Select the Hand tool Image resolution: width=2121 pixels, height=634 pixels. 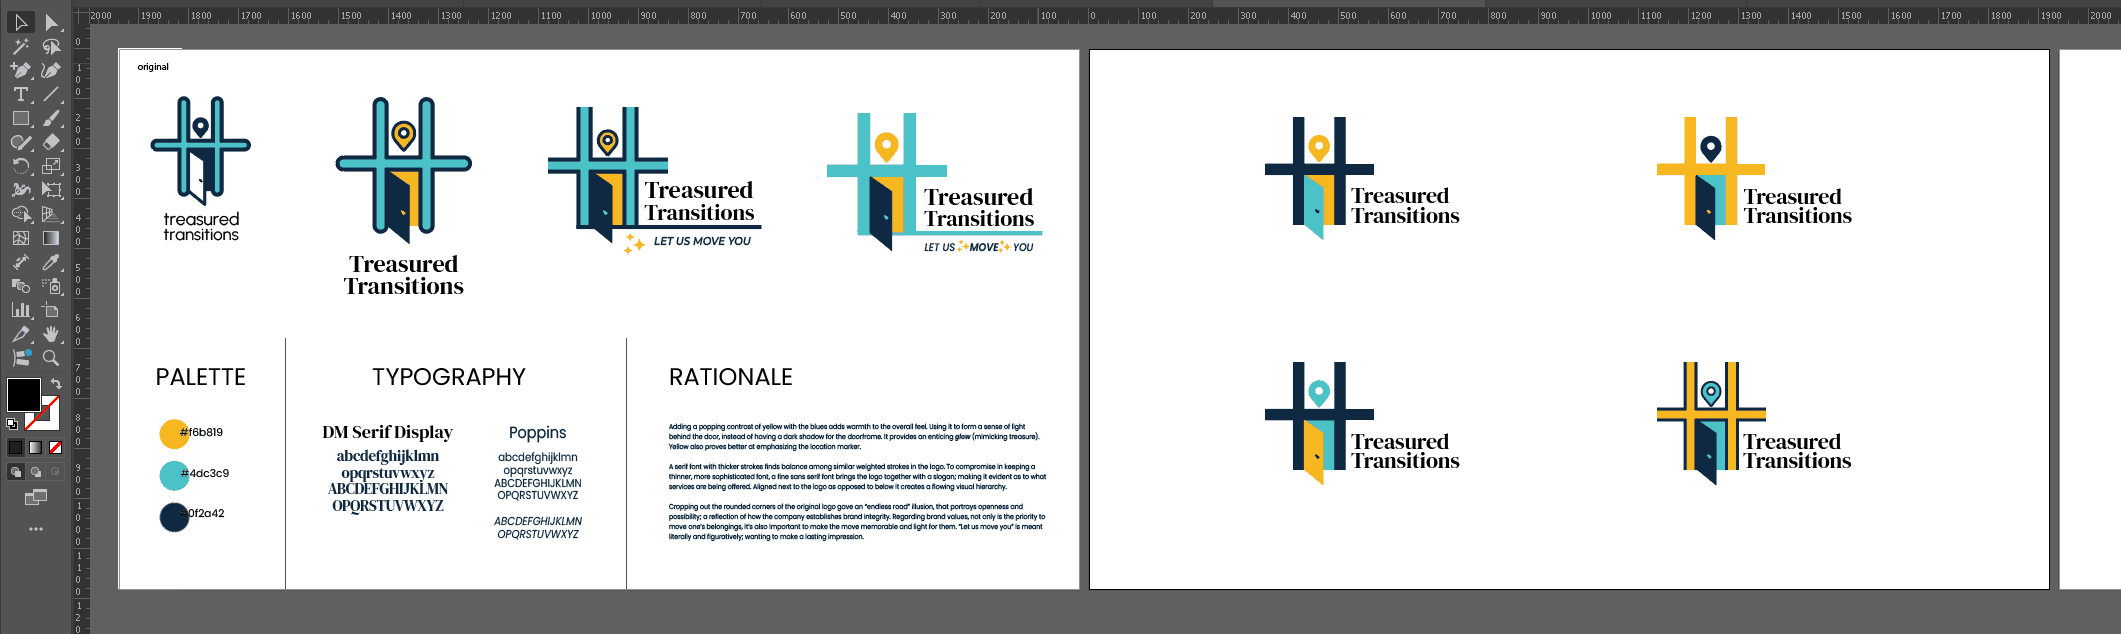(x=51, y=334)
